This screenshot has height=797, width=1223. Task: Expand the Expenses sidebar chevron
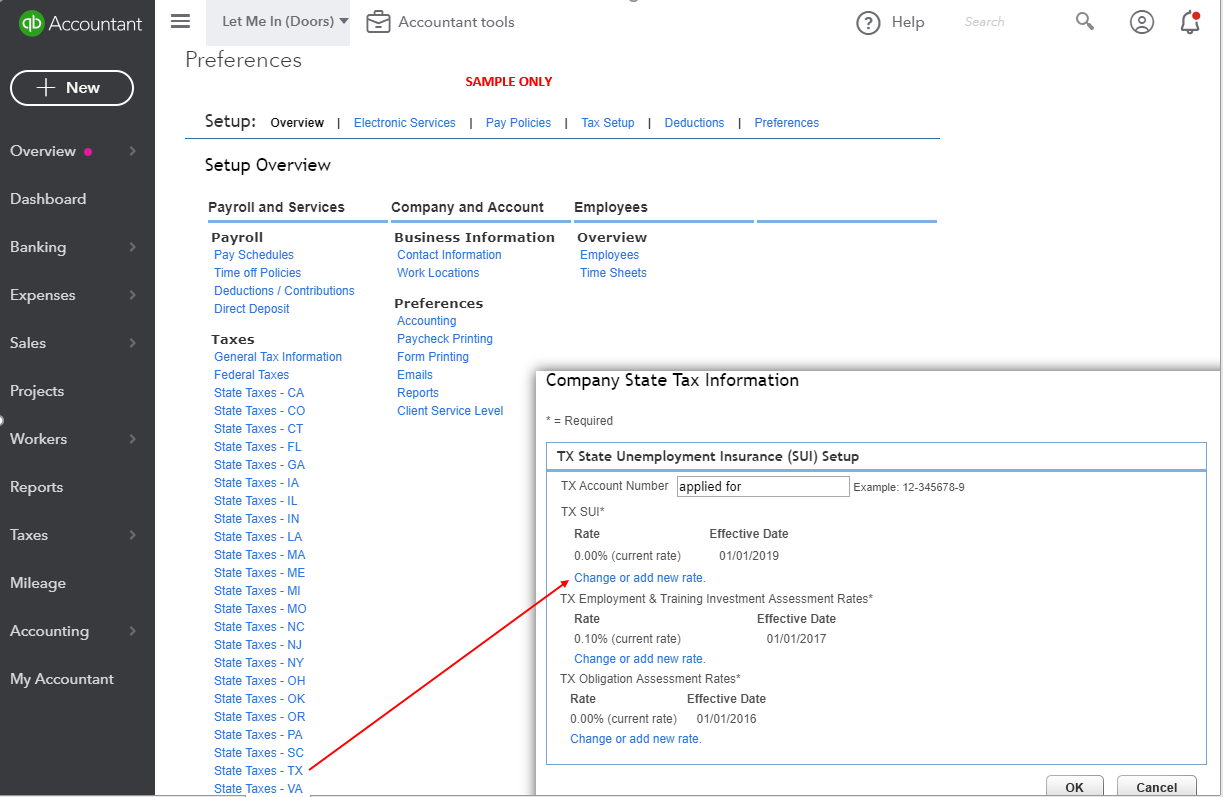click(x=133, y=295)
